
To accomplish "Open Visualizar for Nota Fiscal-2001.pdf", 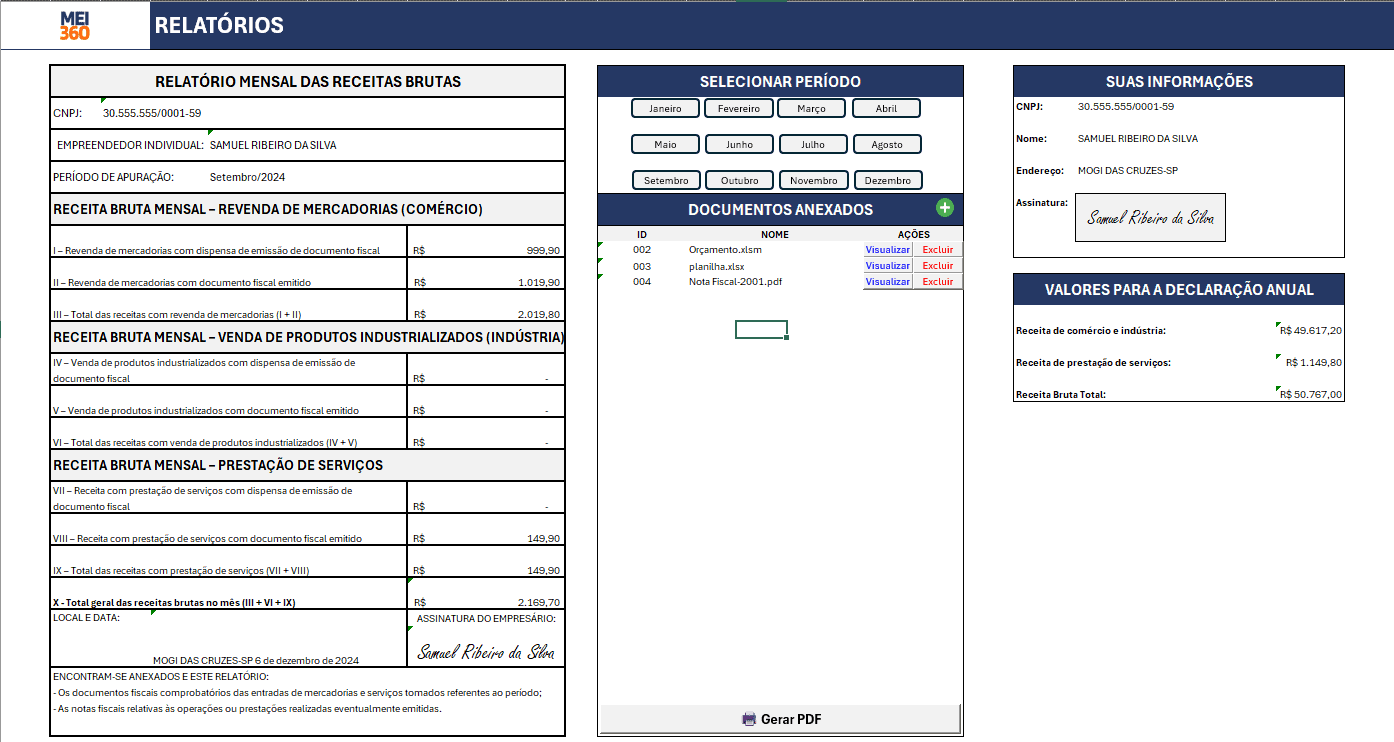I will tap(888, 282).
